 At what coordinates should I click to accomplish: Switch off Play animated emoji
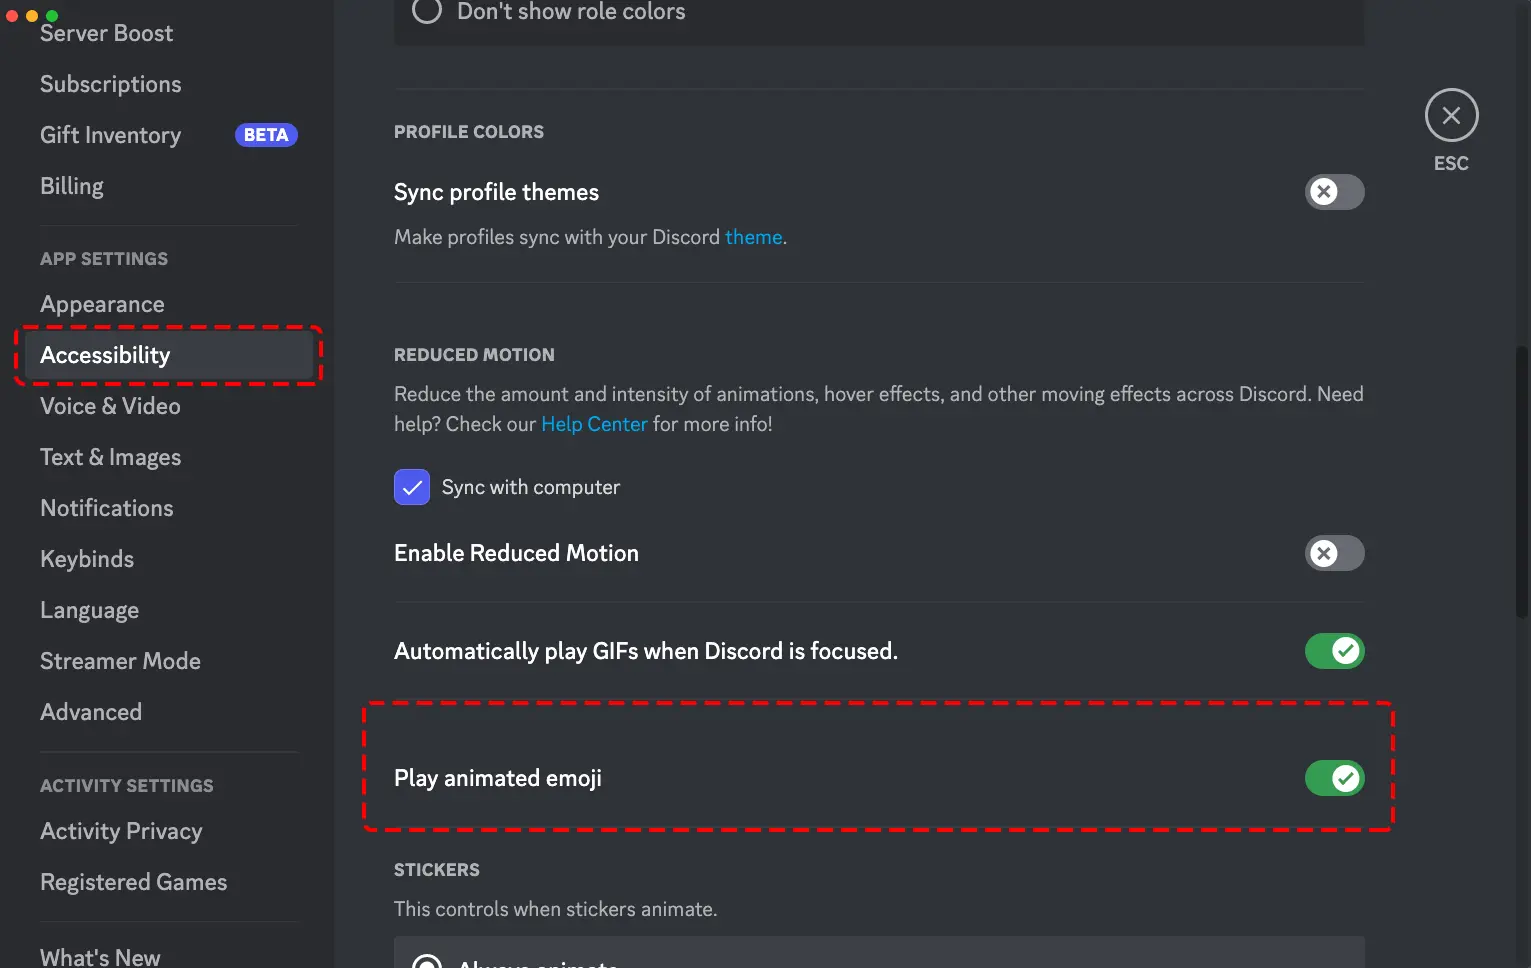(1334, 778)
